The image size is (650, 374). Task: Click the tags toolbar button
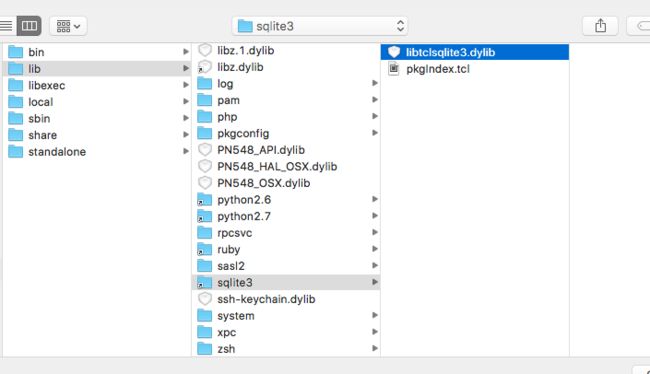(x=639, y=26)
